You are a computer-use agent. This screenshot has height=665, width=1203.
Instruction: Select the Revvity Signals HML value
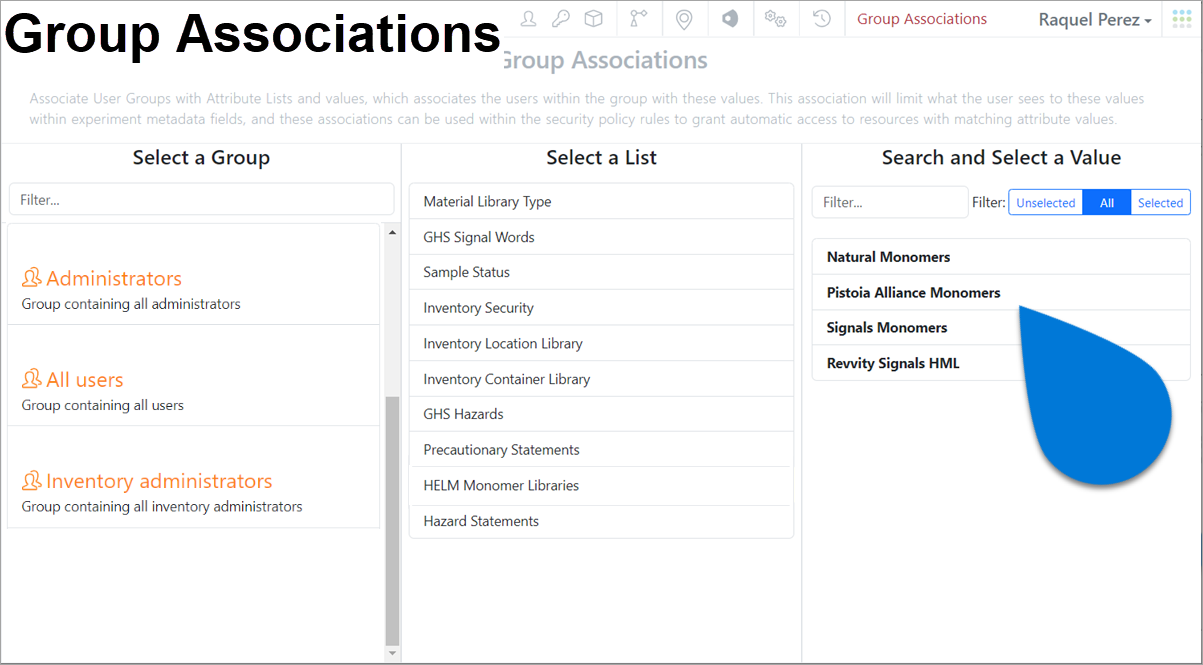pos(1001,363)
